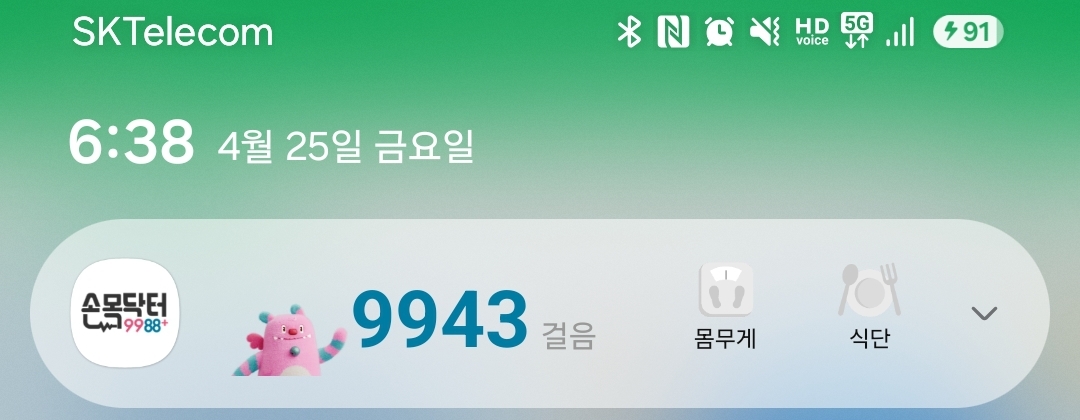Select the 식단 label
1080x420 pixels.
(x=870, y=339)
